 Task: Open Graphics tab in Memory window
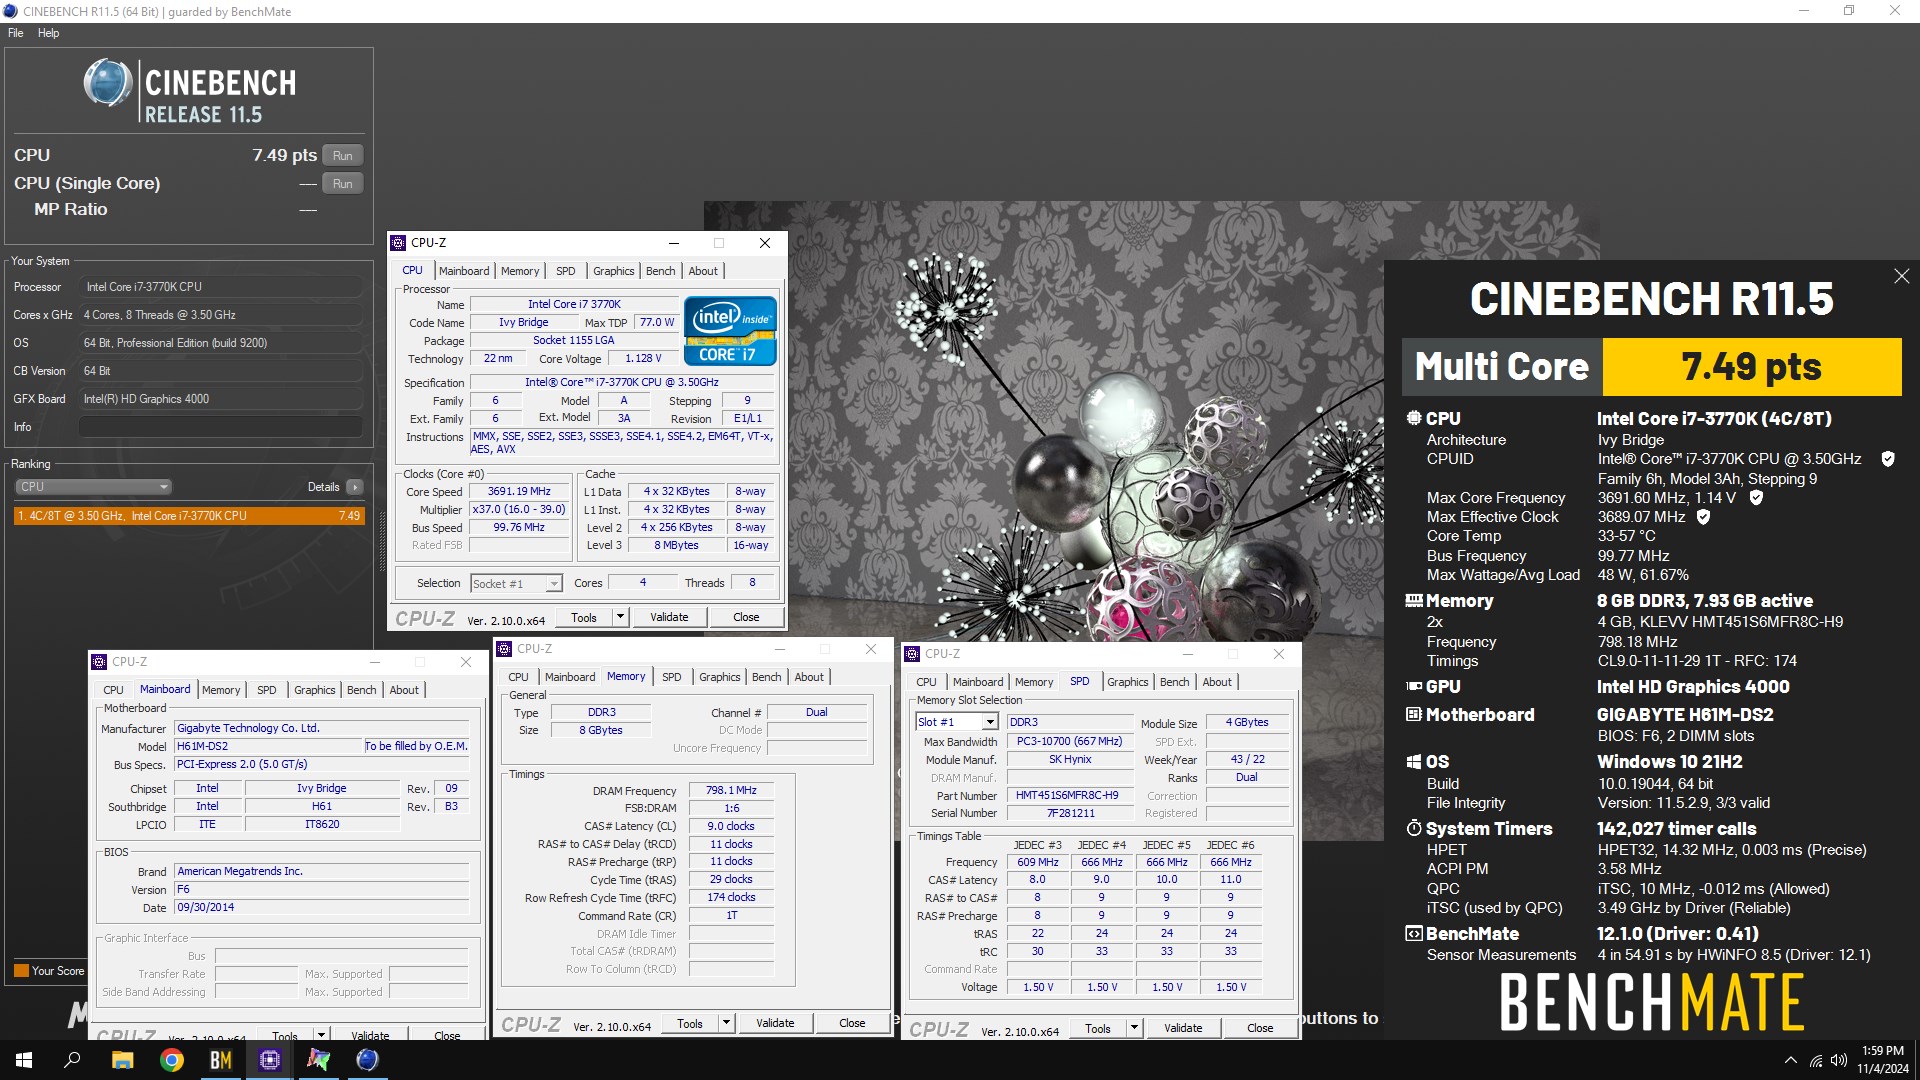pyautogui.click(x=720, y=677)
